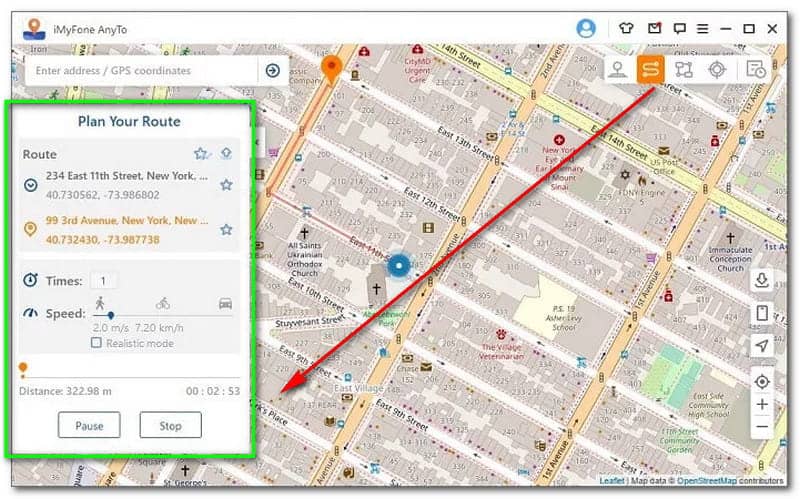Click start coordinates 40.730562, -73.986802

103,195
